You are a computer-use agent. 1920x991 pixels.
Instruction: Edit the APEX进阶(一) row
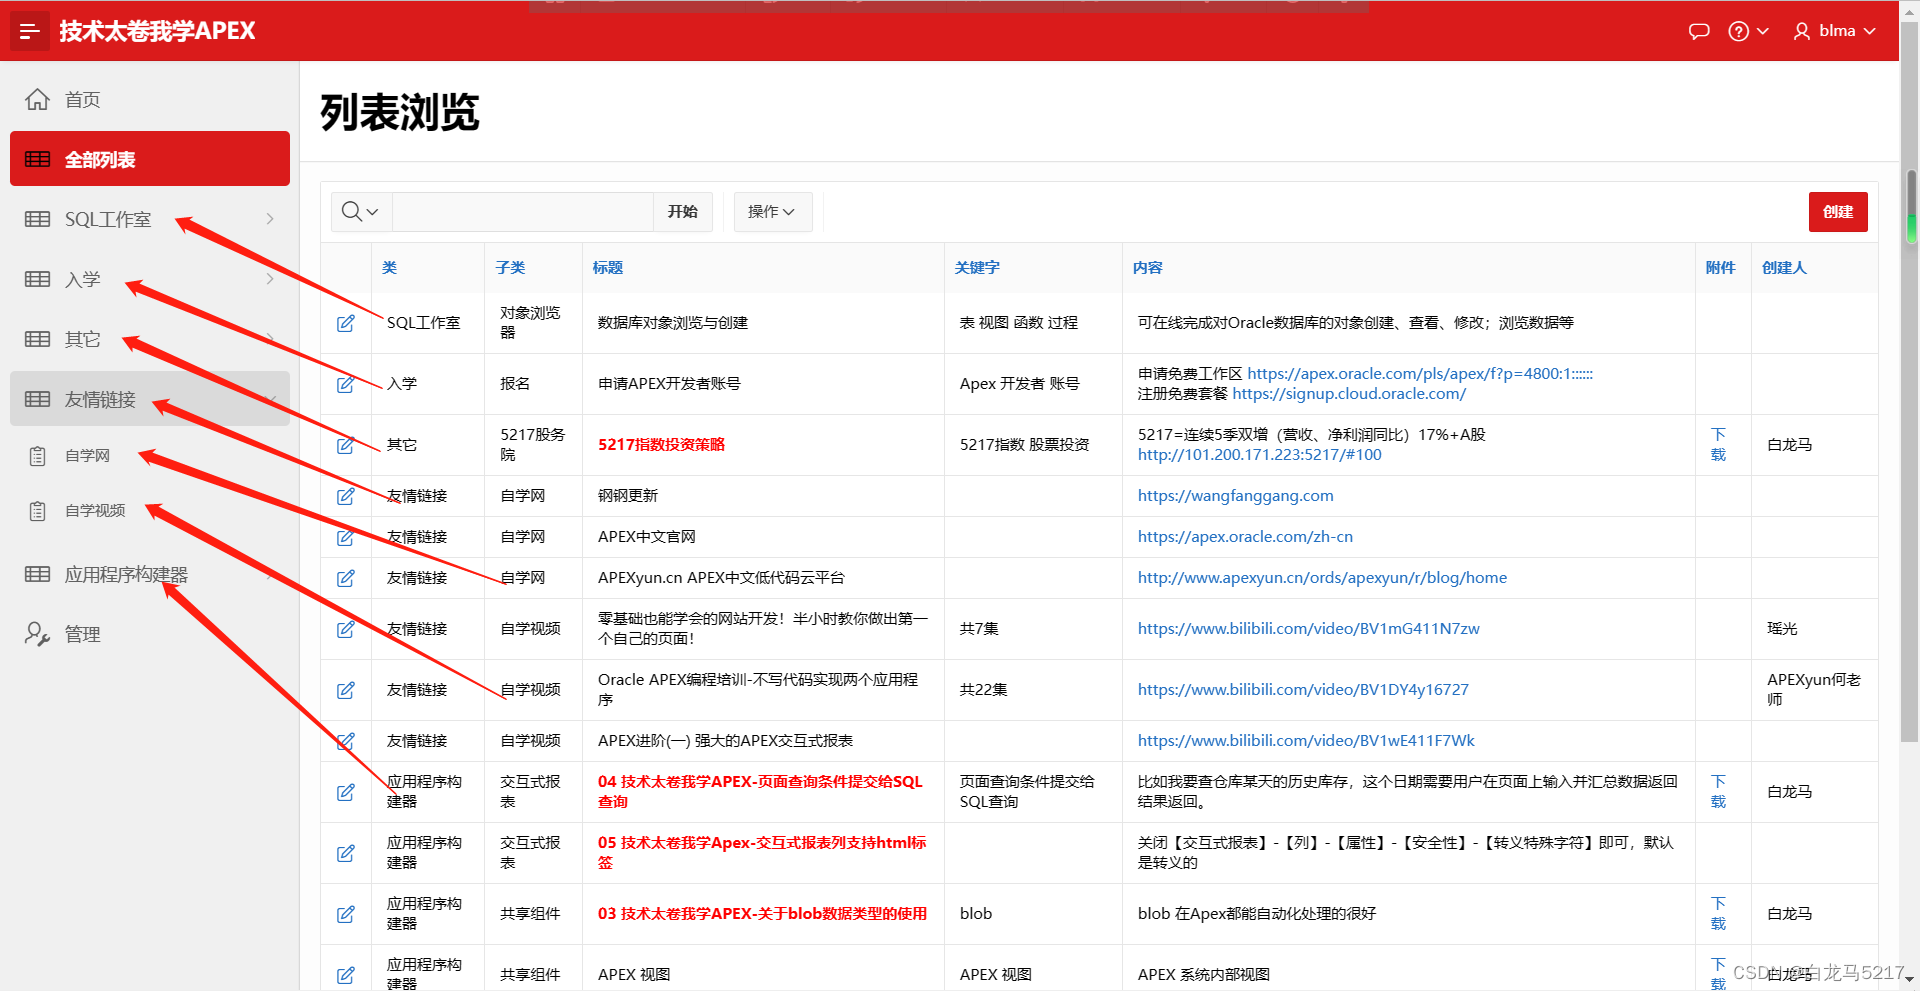346,741
